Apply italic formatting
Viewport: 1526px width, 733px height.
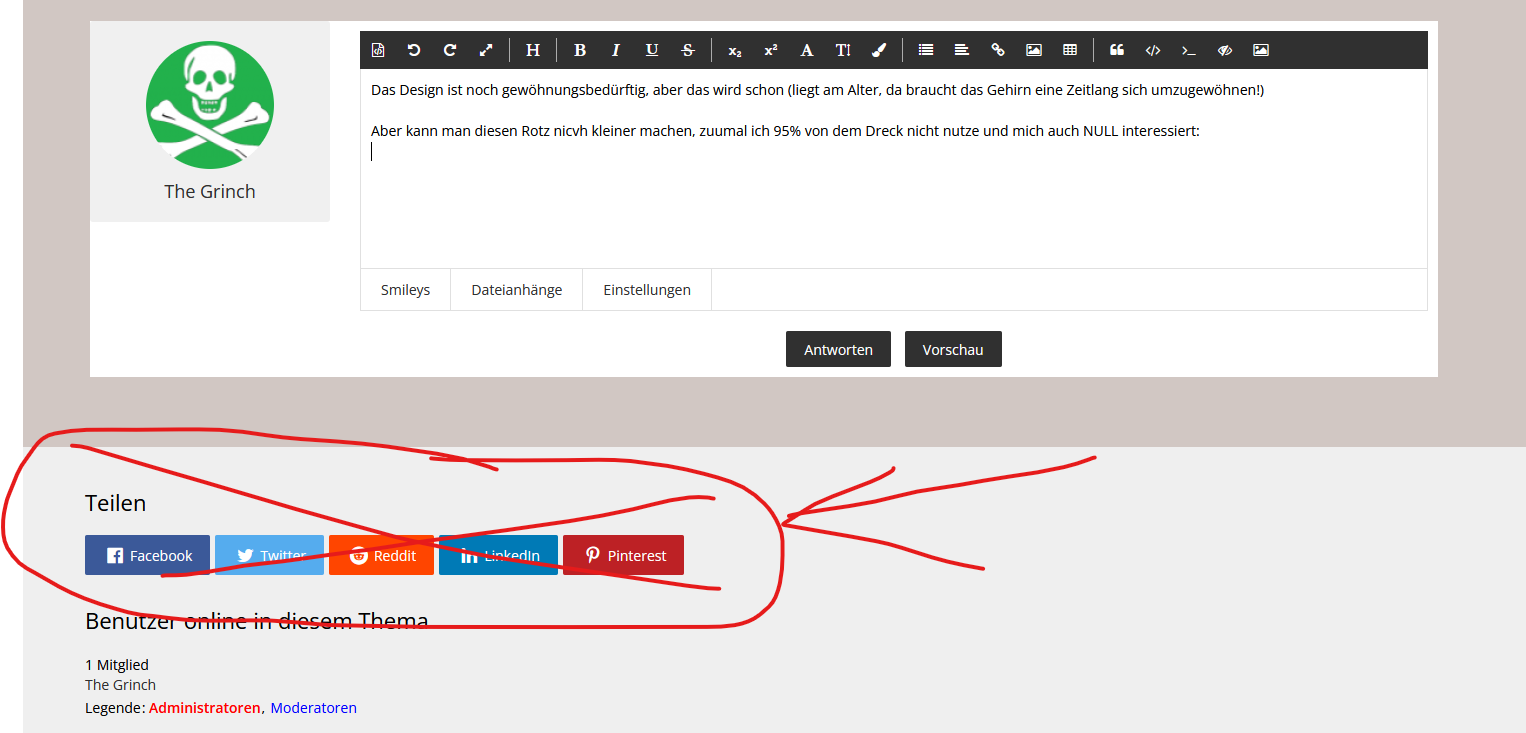click(x=616, y=50)
